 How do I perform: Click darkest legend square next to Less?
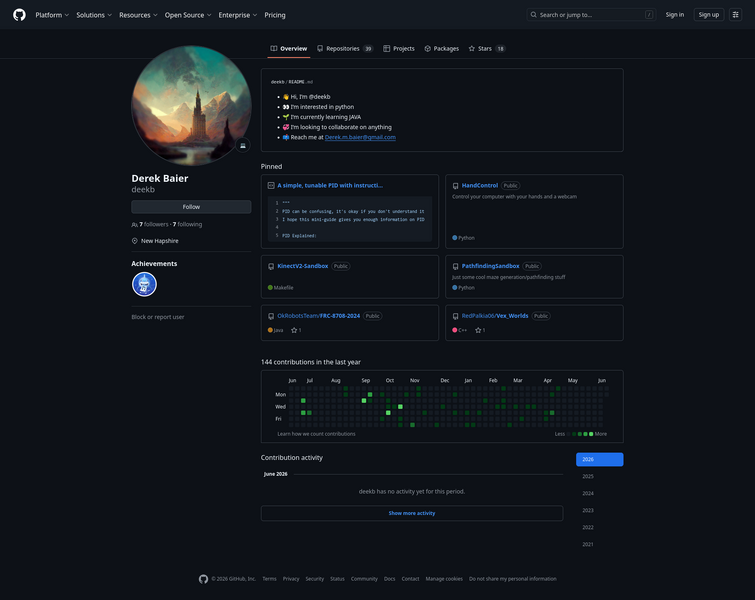(568, 434)
